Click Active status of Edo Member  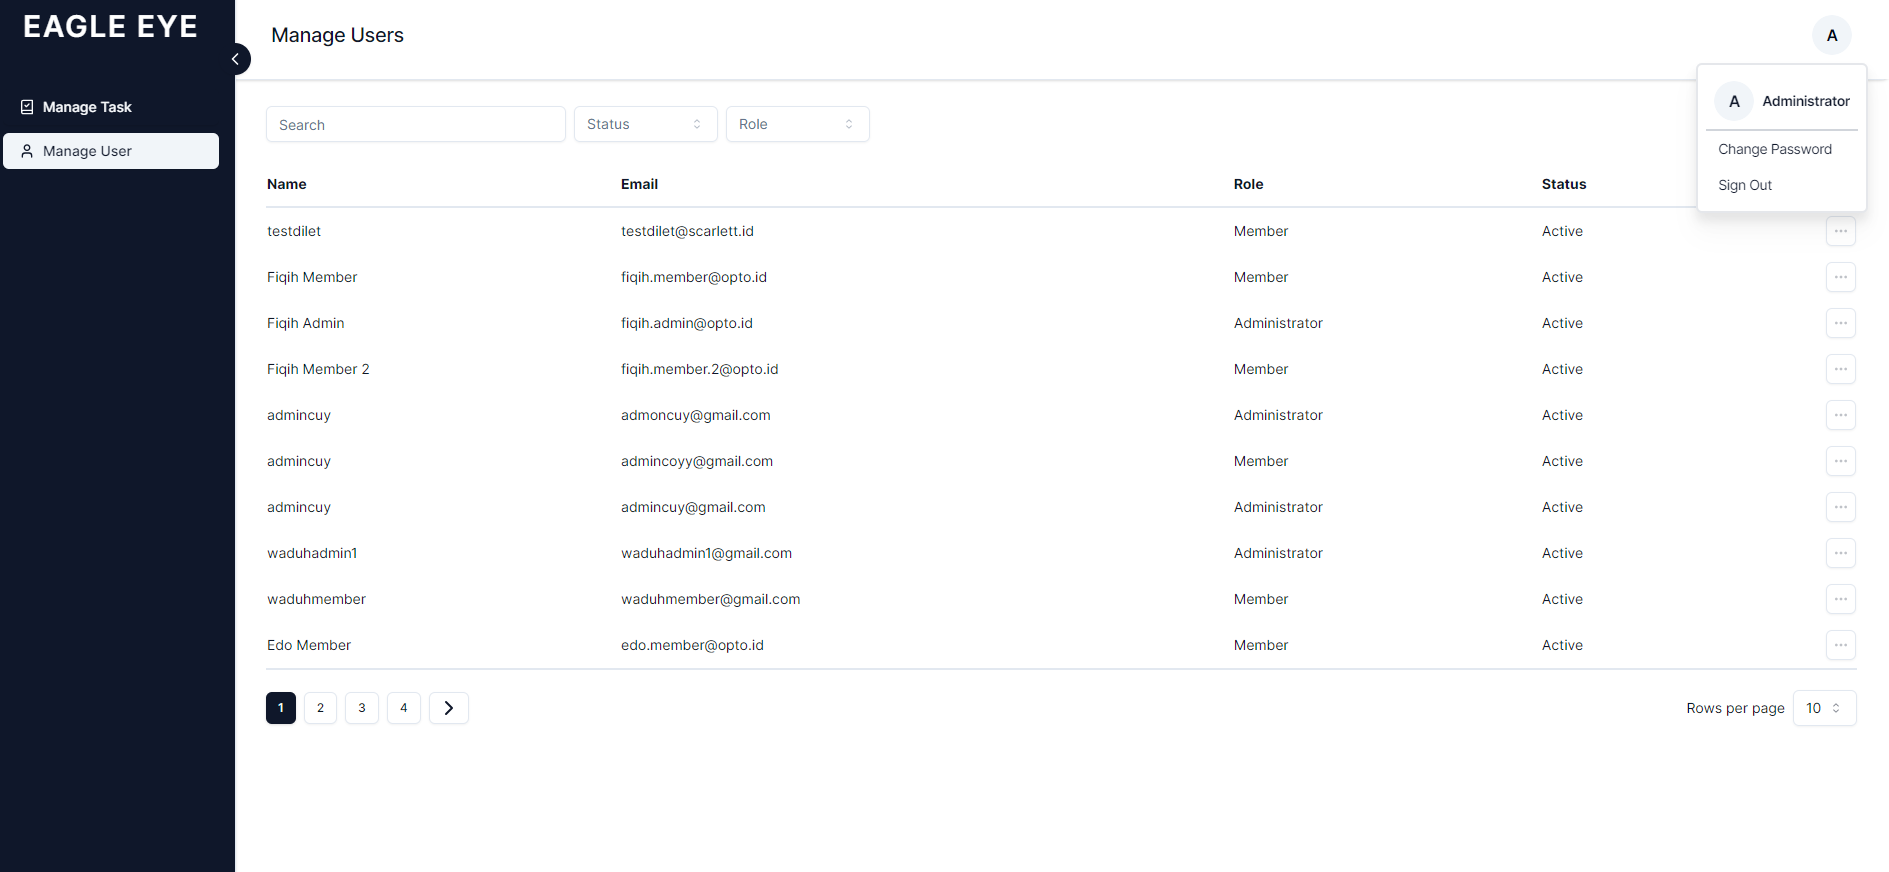(1562, 645)
